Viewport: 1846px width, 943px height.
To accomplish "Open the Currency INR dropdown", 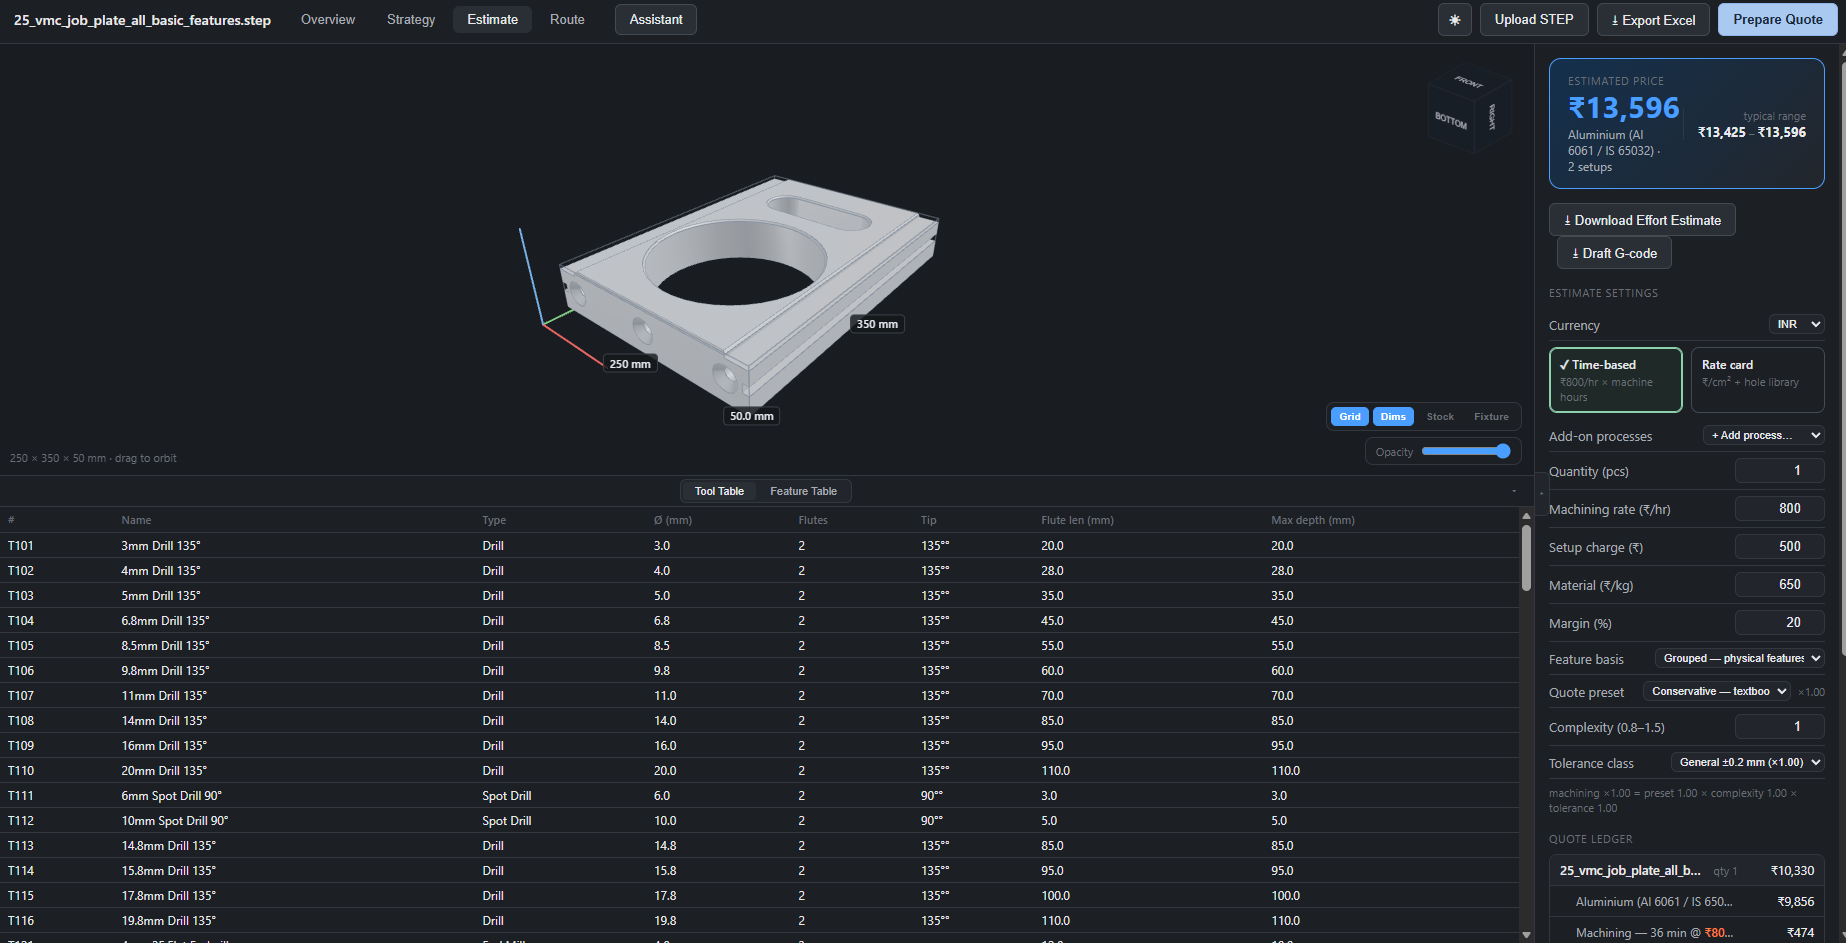I will click(x=1797, y=325).
